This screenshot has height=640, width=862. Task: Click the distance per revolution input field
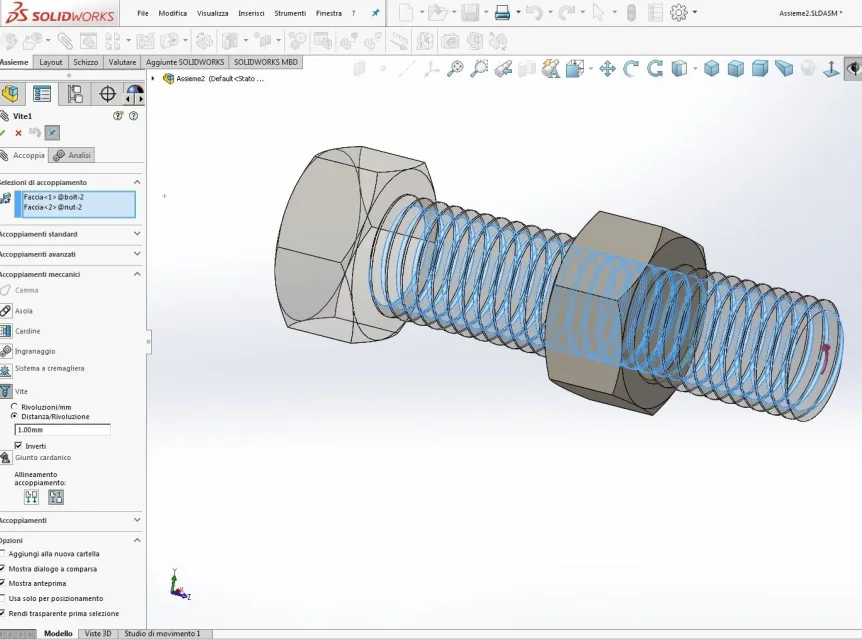[x=63, y=429]
